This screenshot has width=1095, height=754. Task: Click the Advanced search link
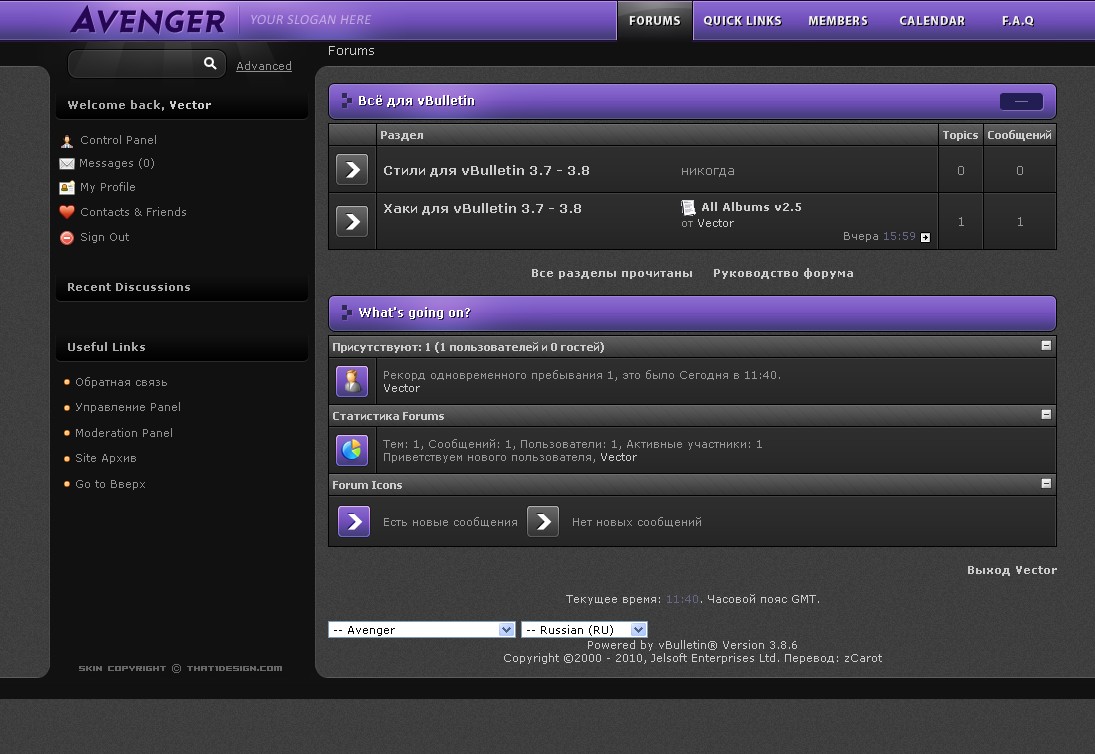(x=264, y=66)
